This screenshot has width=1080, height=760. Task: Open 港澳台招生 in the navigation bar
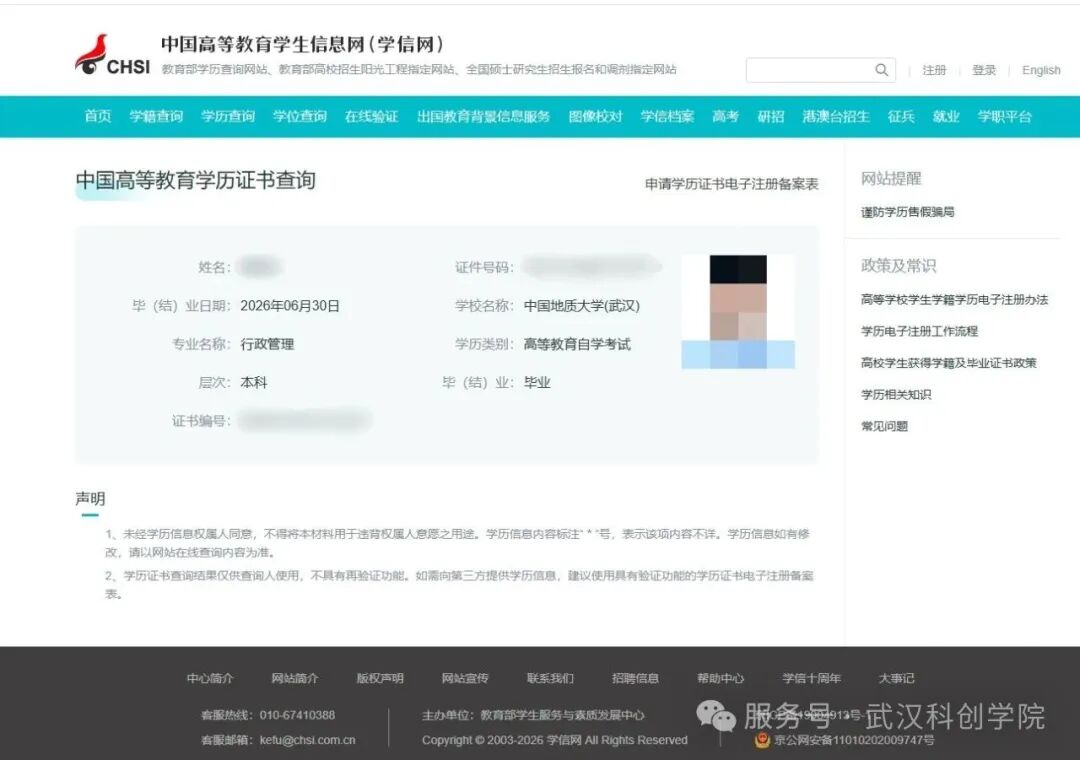click(x=835, y=116)
